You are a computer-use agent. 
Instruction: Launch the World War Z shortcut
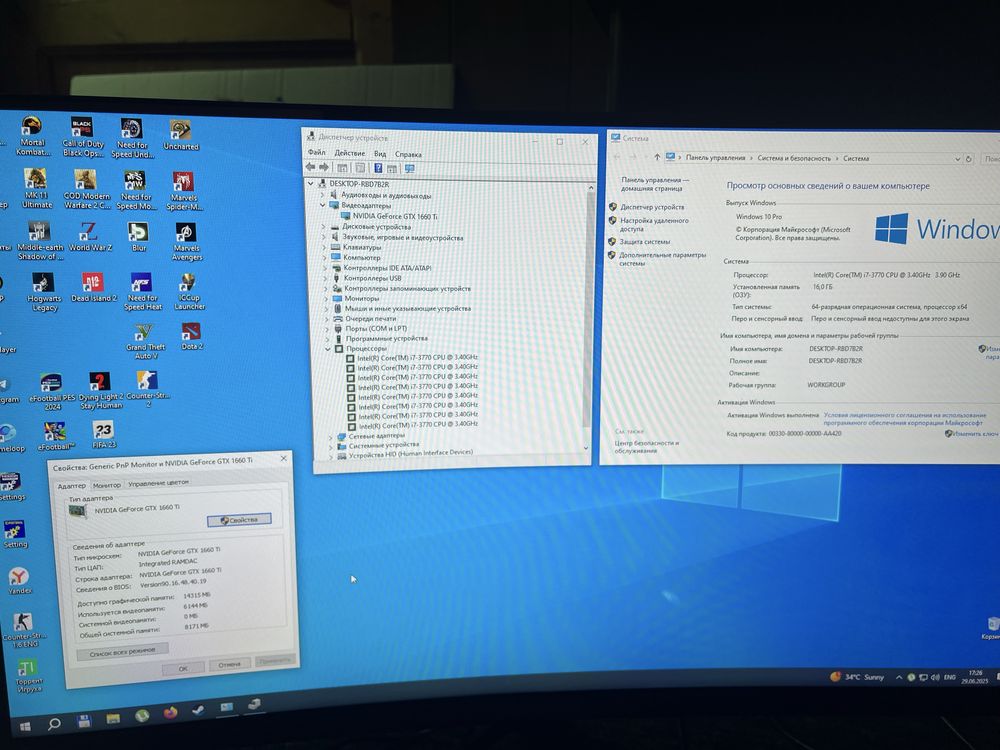pyautogui.click(x=90, y=236)
